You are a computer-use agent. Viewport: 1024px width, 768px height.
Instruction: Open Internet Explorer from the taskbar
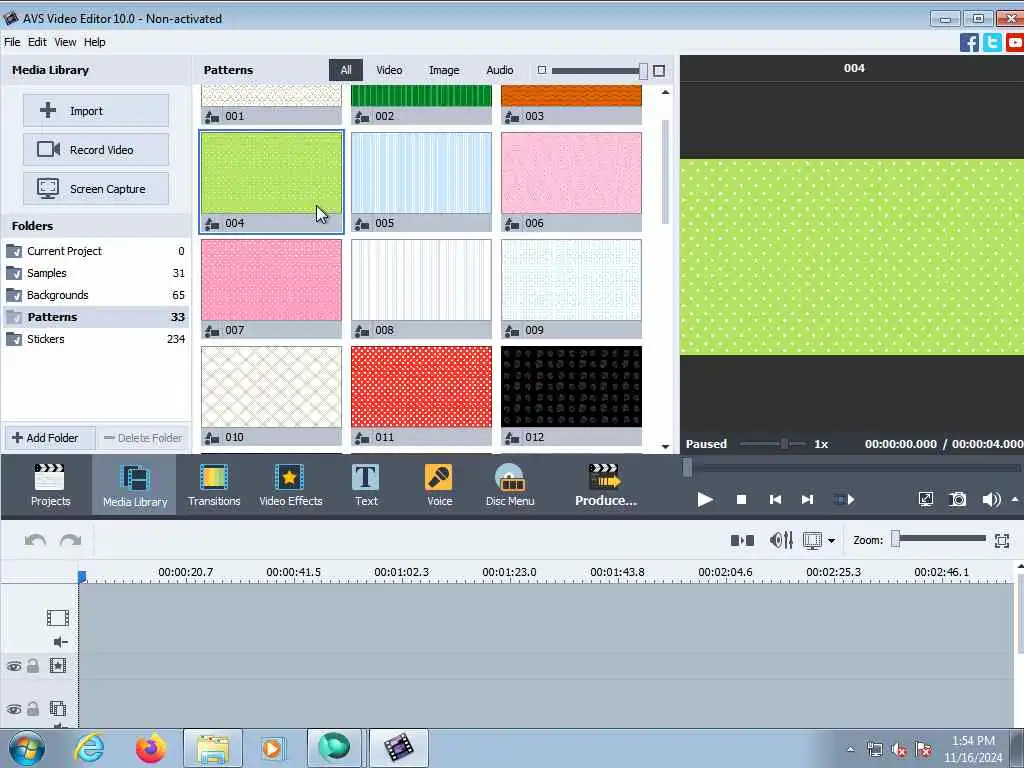click(x=89, y=748)
